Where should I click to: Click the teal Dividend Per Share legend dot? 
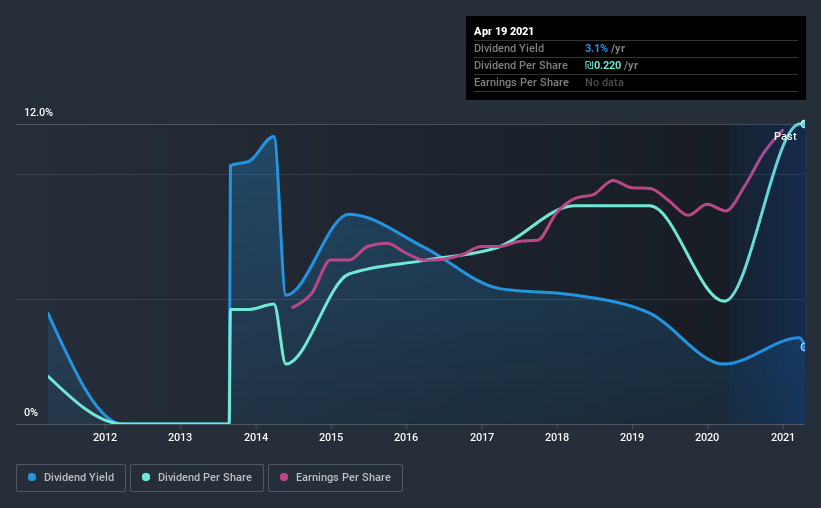coord(146,477)
